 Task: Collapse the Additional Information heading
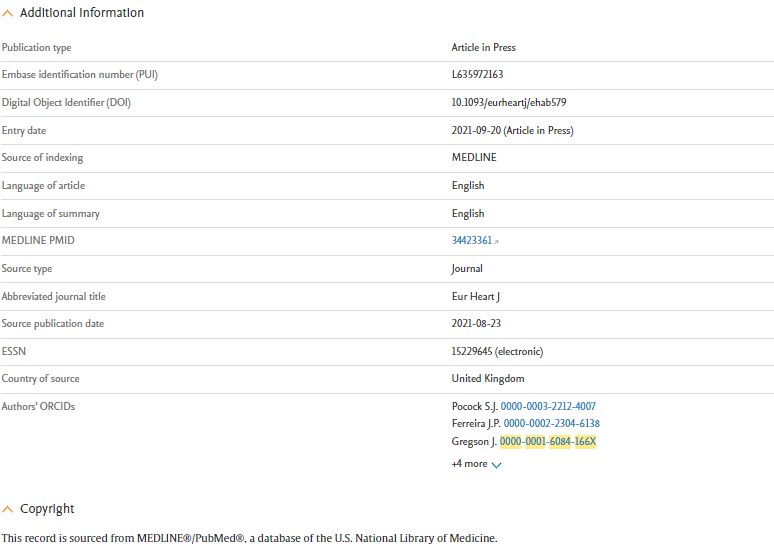point(81,13)
